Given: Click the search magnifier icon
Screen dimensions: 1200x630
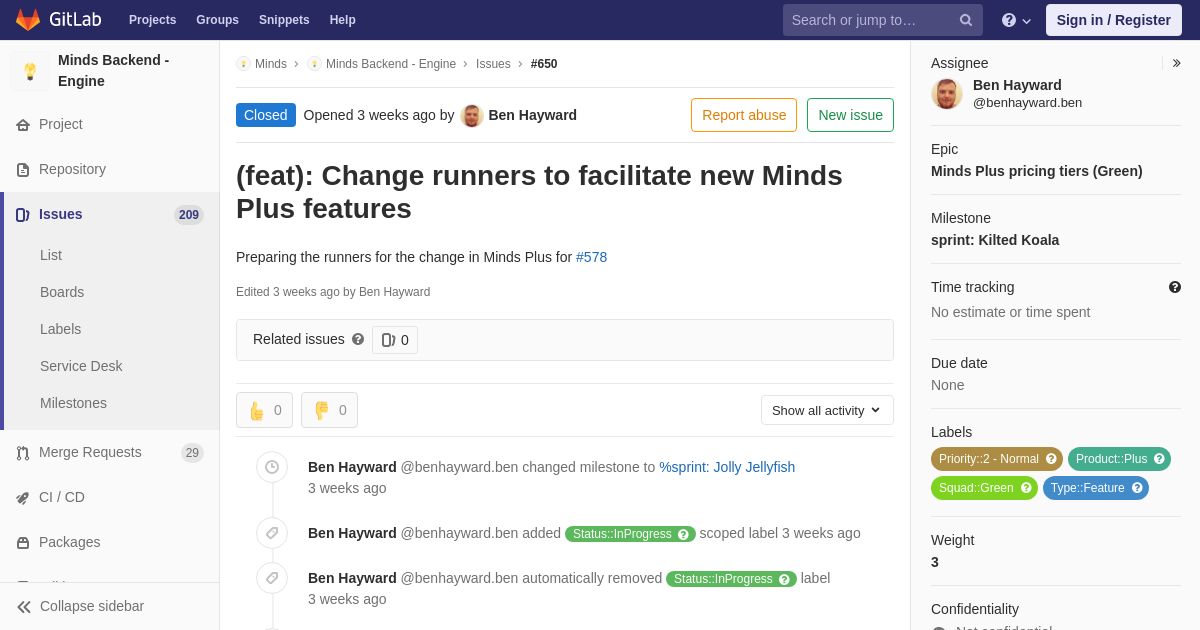Looking at the screenshot, I should coord(966,20).
